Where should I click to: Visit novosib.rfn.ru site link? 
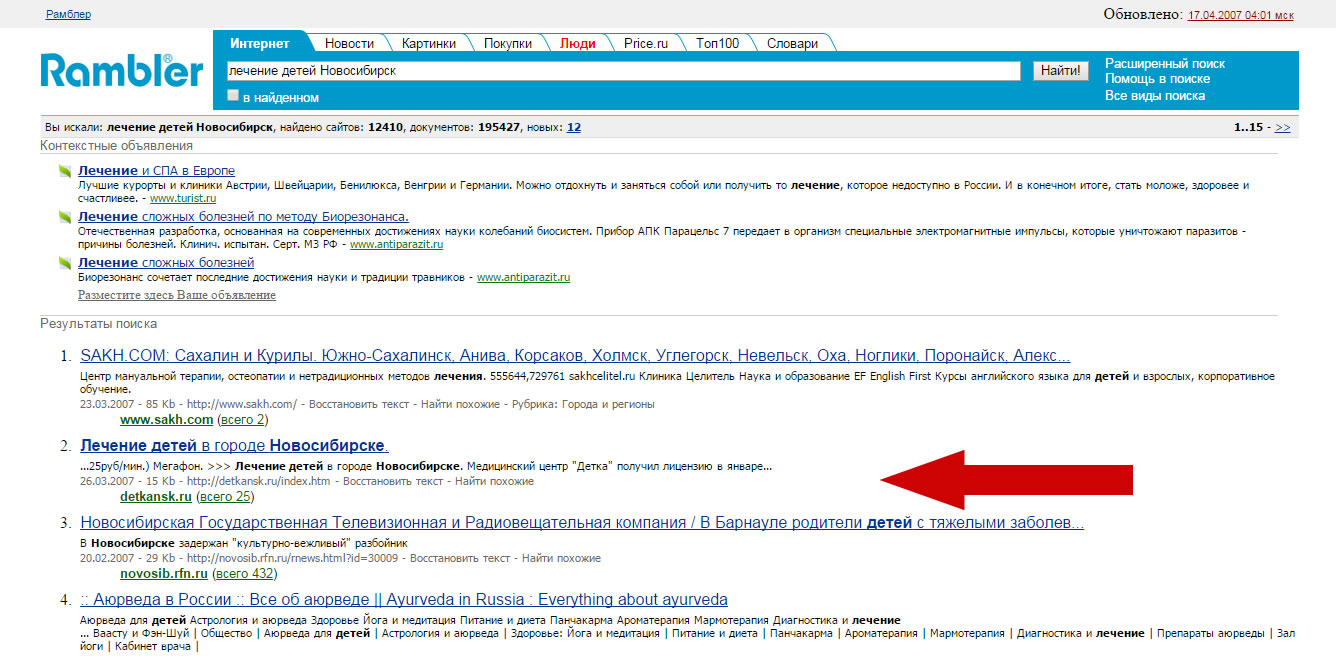[x=164, y=574]
